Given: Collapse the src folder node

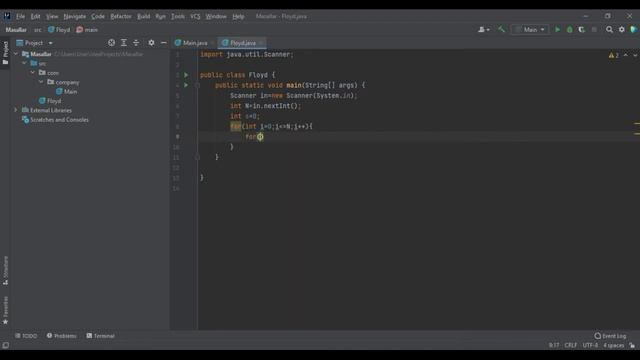Looking at the screenshot, I should 24,63.
